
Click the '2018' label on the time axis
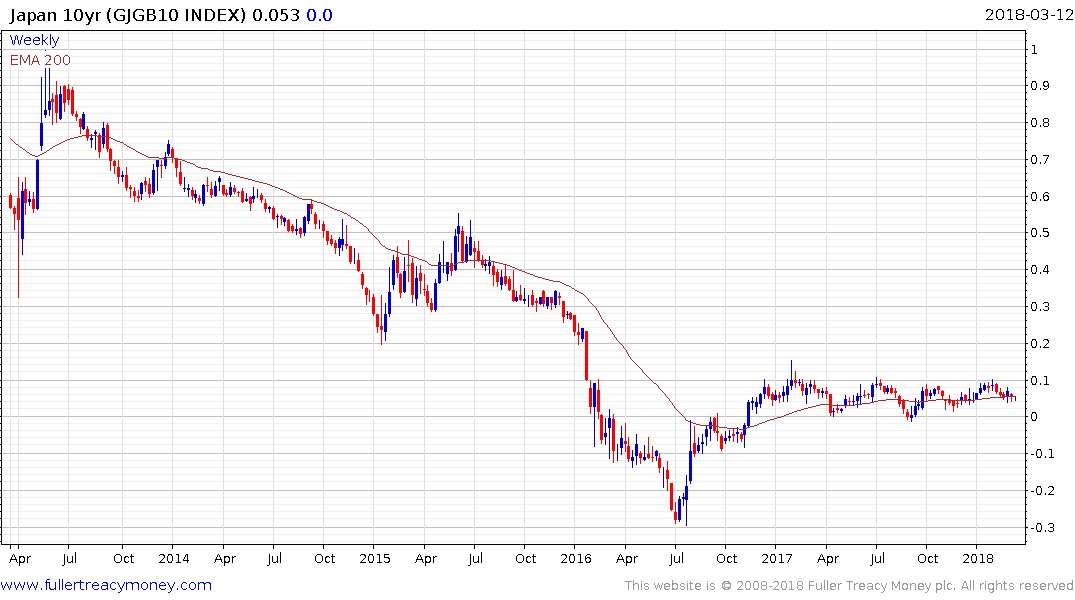click(x=977, y=558)
